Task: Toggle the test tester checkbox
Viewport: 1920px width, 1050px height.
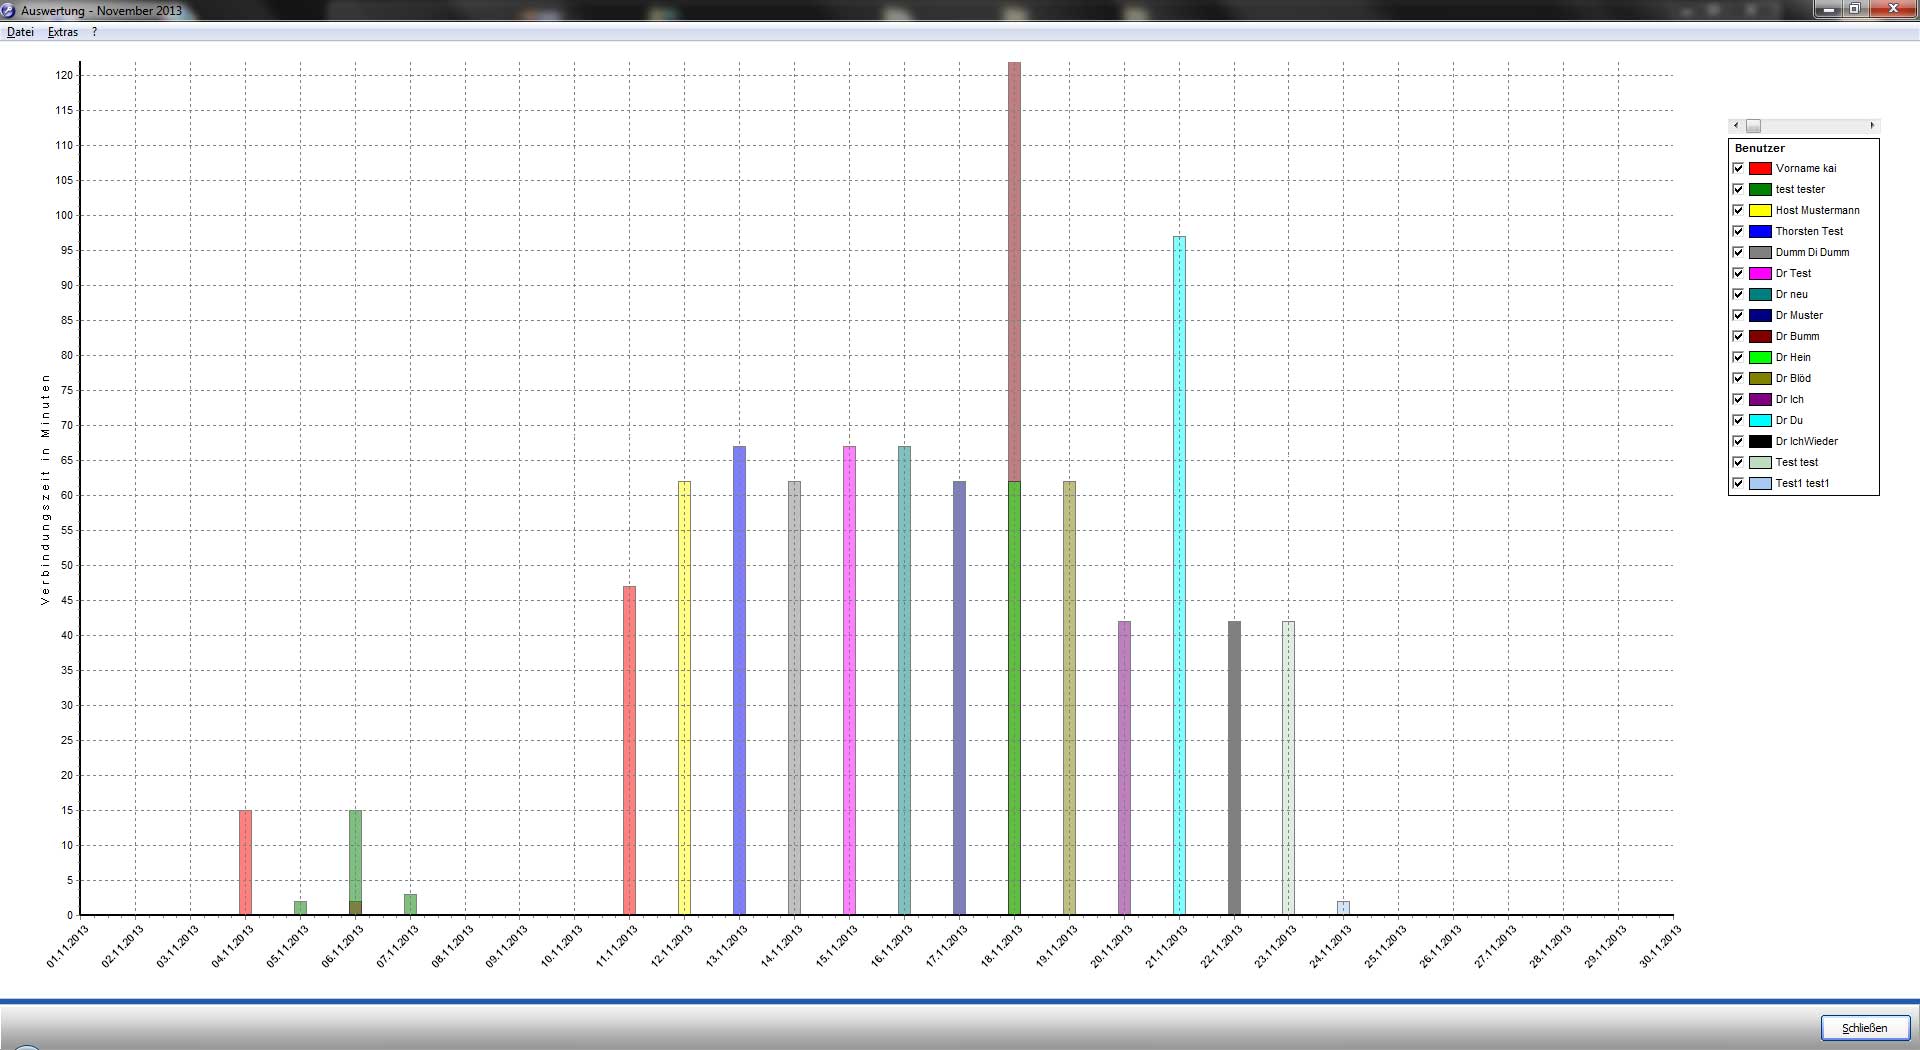Action: click(x=1738, y=189)
